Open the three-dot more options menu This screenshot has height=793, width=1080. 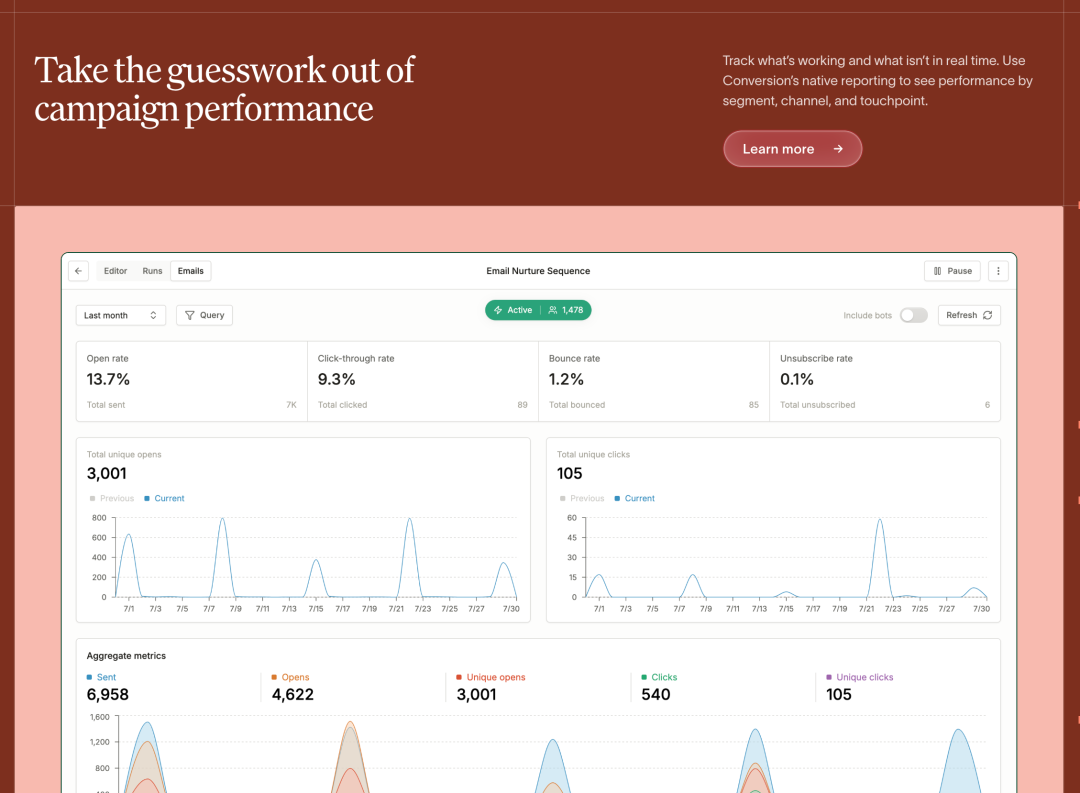tap(998, 271)
